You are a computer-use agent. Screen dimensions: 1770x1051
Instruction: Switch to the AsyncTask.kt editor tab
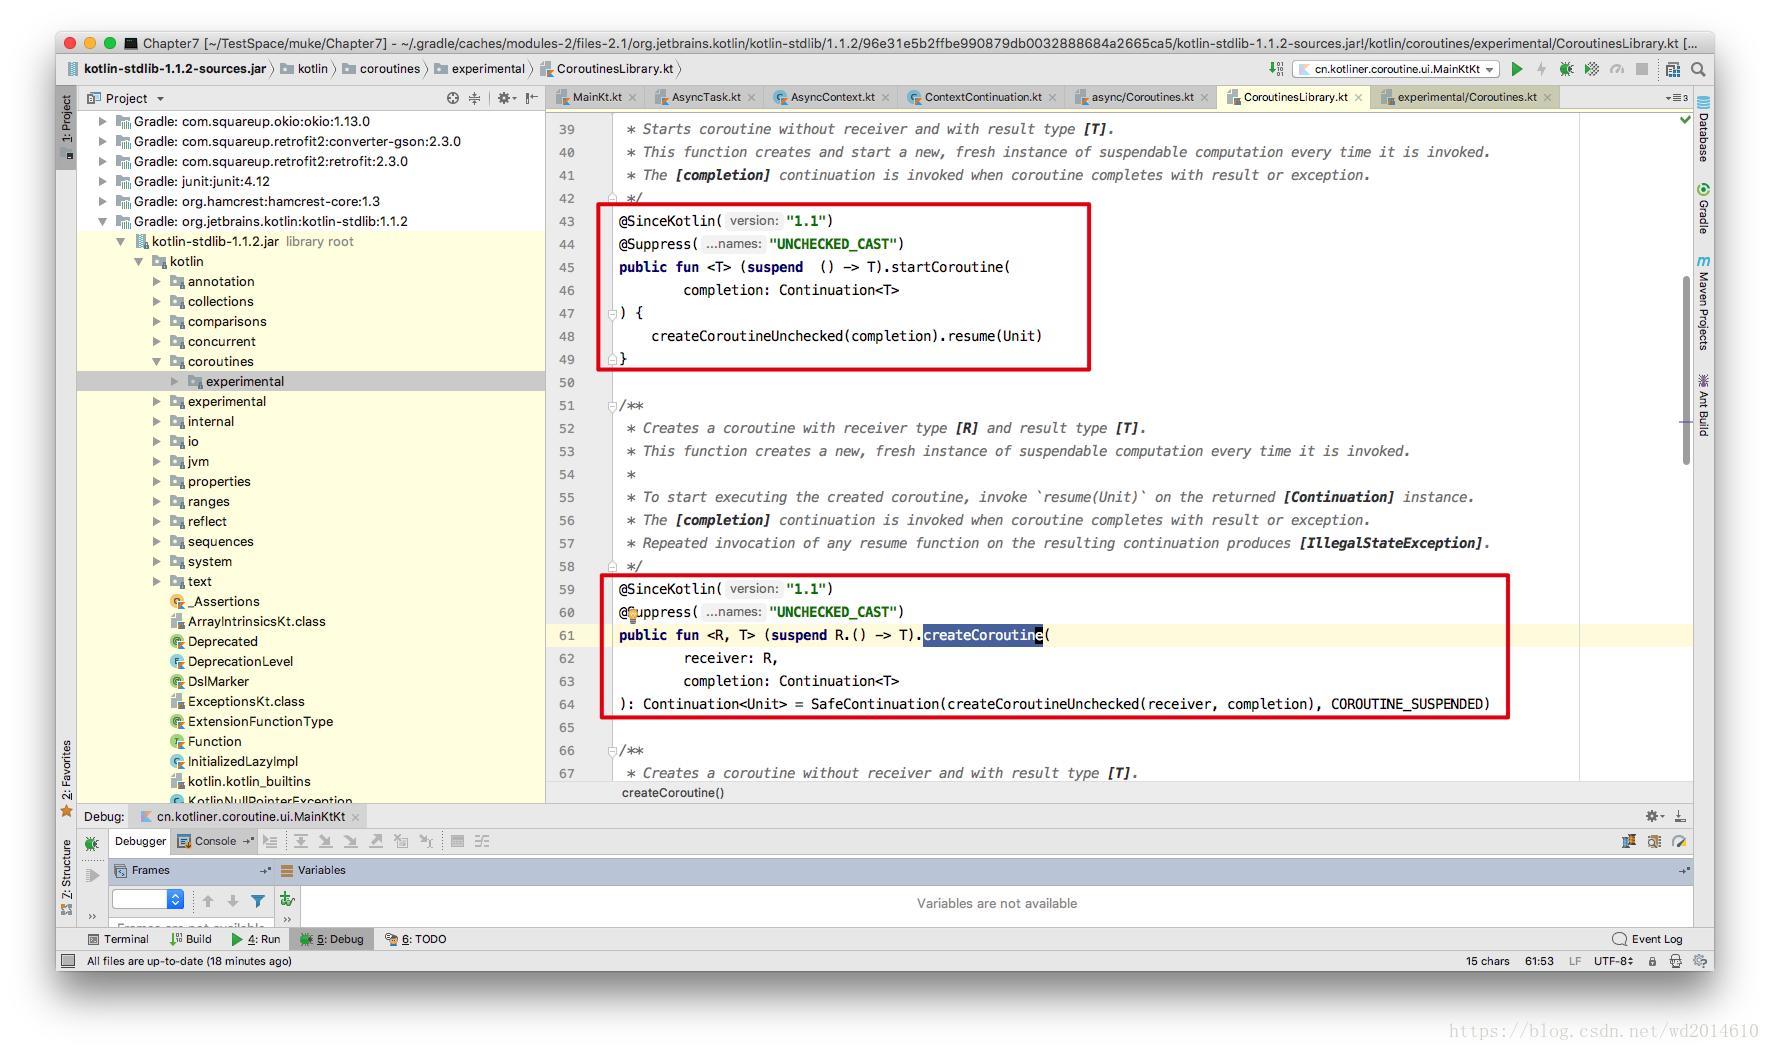coord(705,97)
